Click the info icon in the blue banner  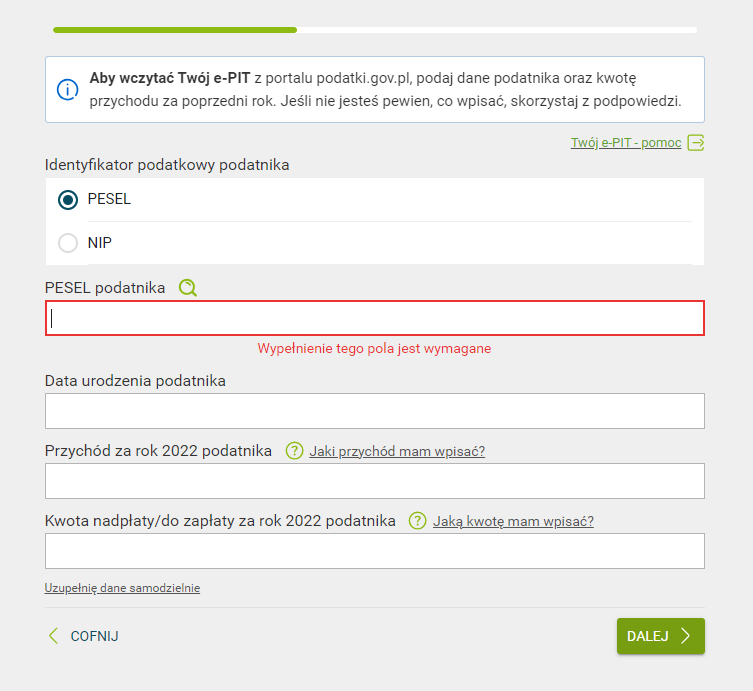(67, 89)
